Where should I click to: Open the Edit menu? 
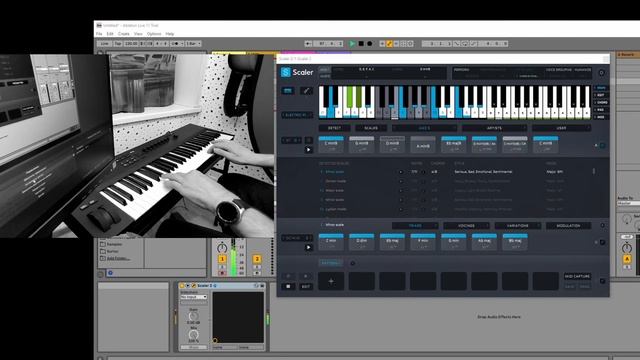(x=110, y=34)
